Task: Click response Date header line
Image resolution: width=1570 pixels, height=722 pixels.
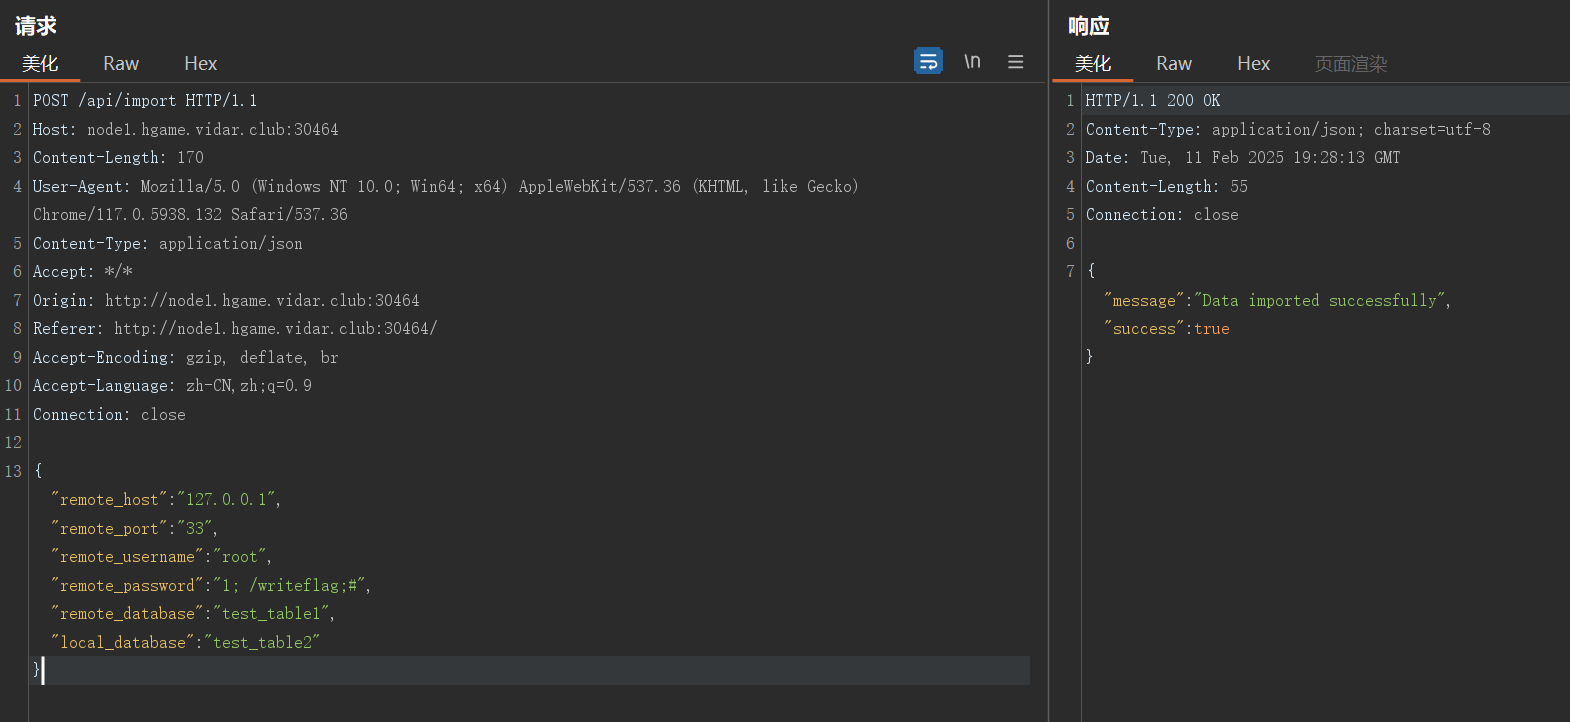Action: pos(1243,157)
